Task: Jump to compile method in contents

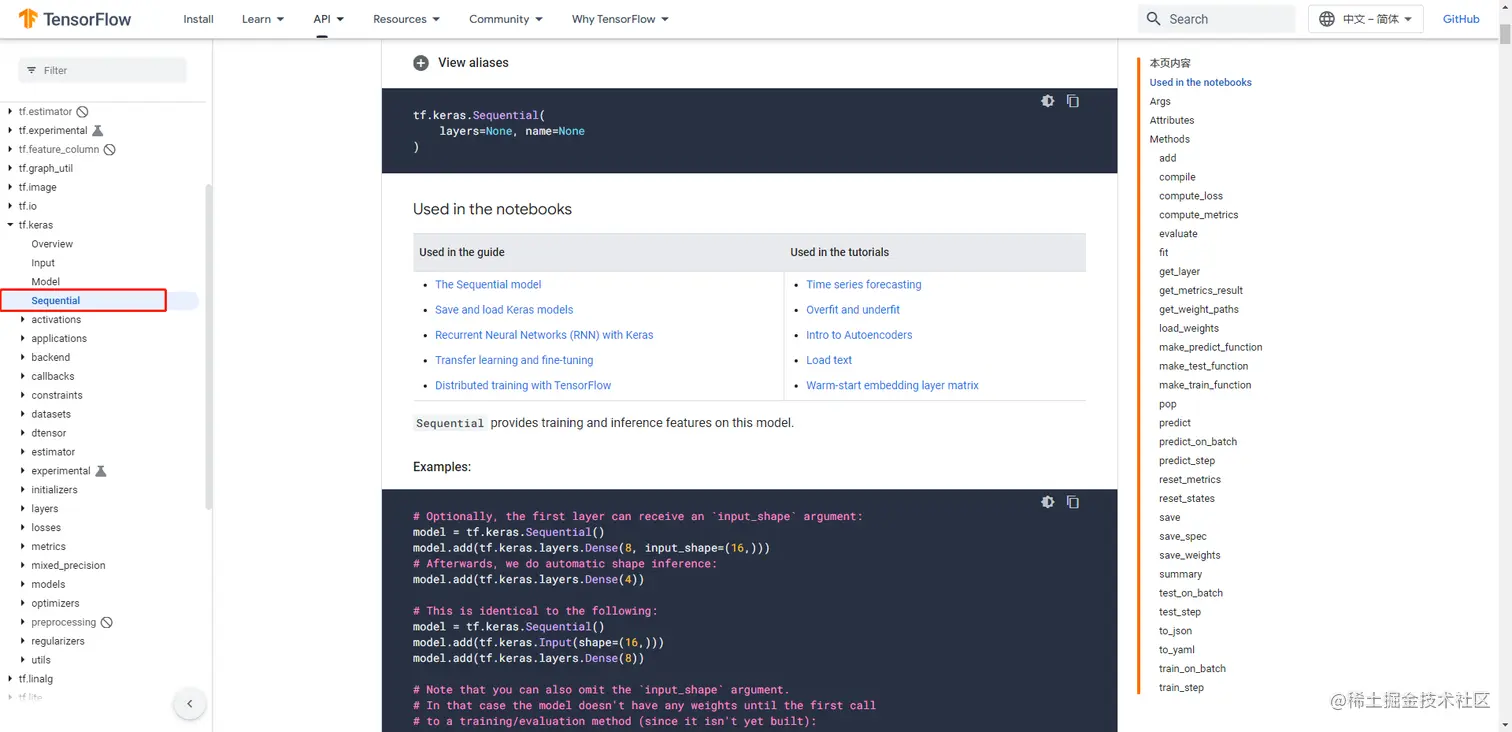Action: pyautogui.click(x=1177, y=177)
